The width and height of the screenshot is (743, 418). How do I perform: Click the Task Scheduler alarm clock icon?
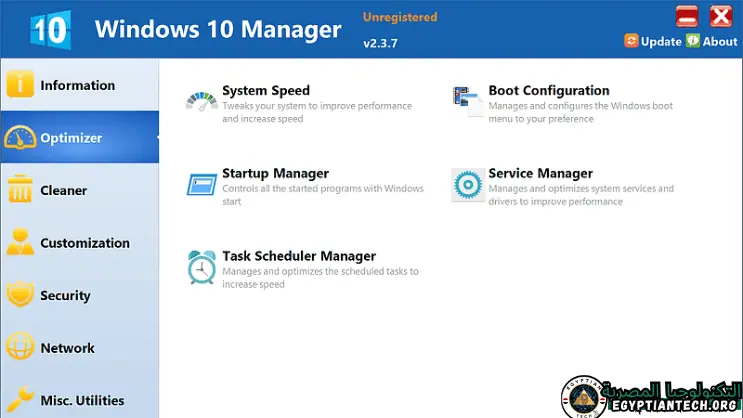click(201, 268)
